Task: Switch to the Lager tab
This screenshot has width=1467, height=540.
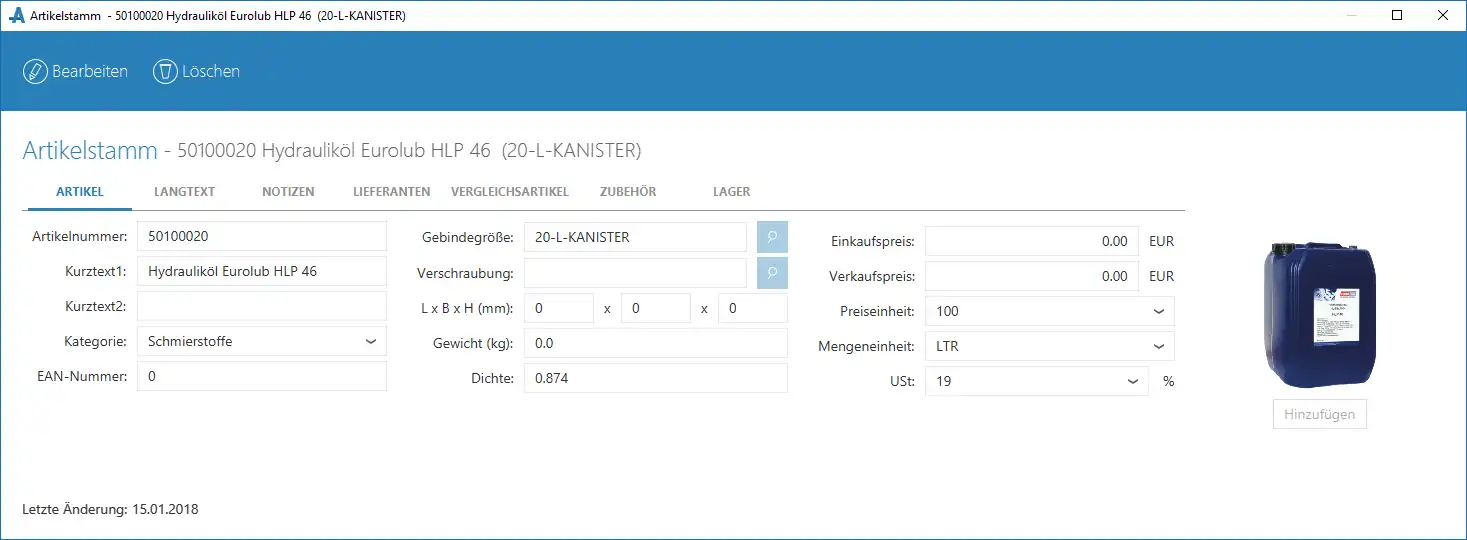Action: pos(732,192)
